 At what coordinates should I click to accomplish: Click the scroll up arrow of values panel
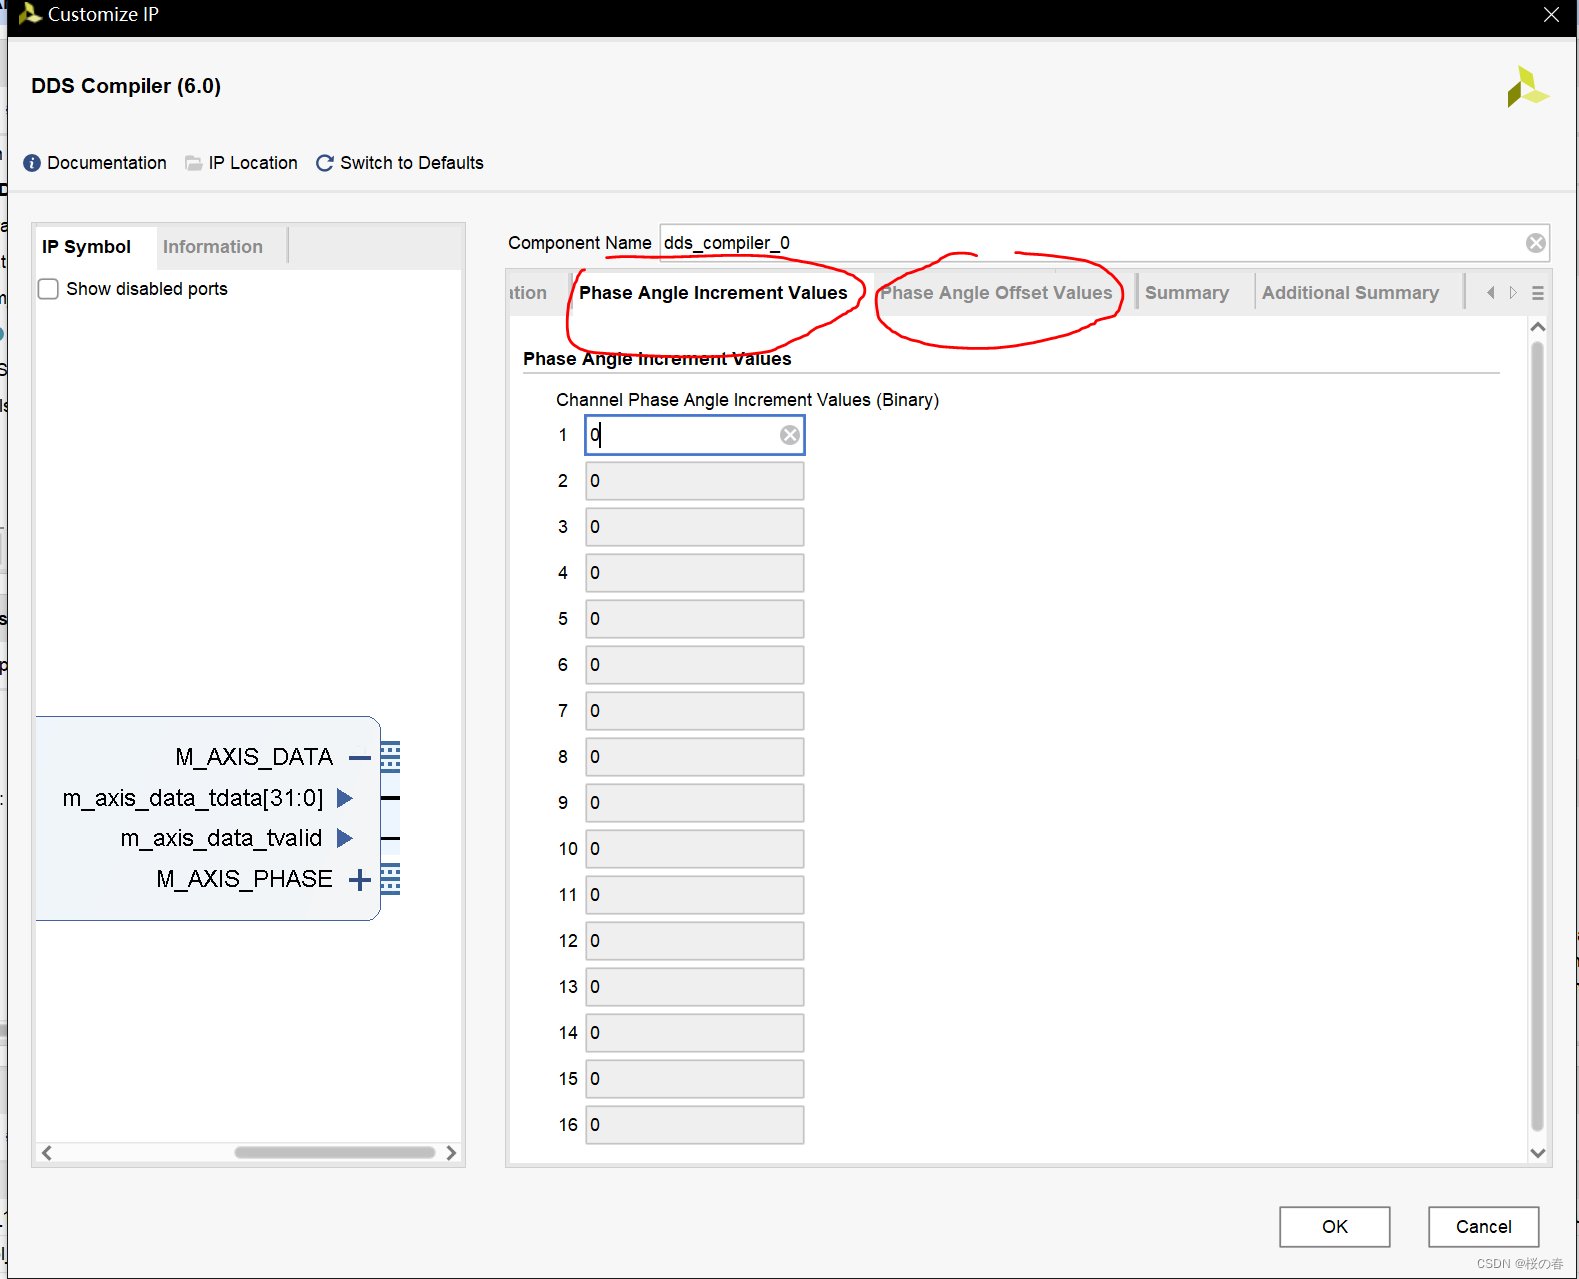pyautogui.click(x=1538, y=327)
